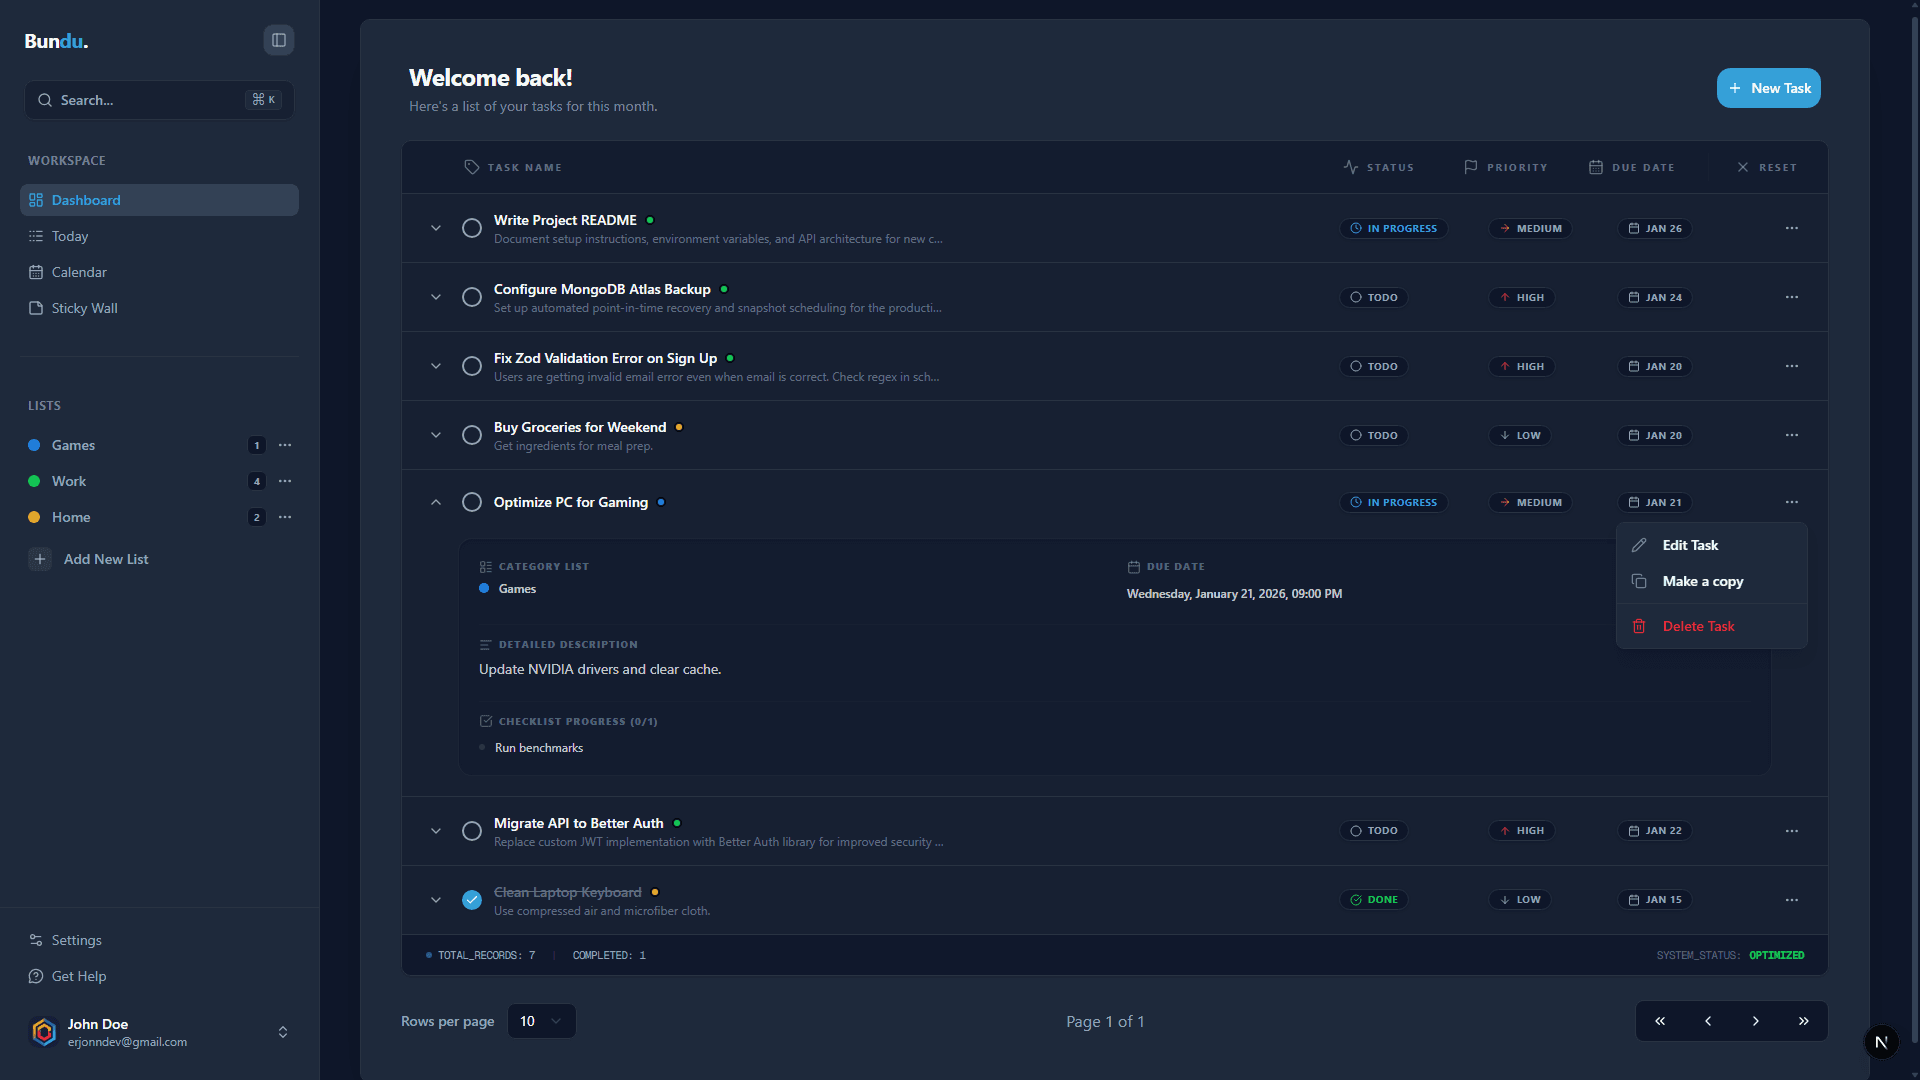The width and height of the screenshot is (1920, 1080).
Task: Open the sidebar collapse icon next to Bundu
Action: click(x=277, y=40)
